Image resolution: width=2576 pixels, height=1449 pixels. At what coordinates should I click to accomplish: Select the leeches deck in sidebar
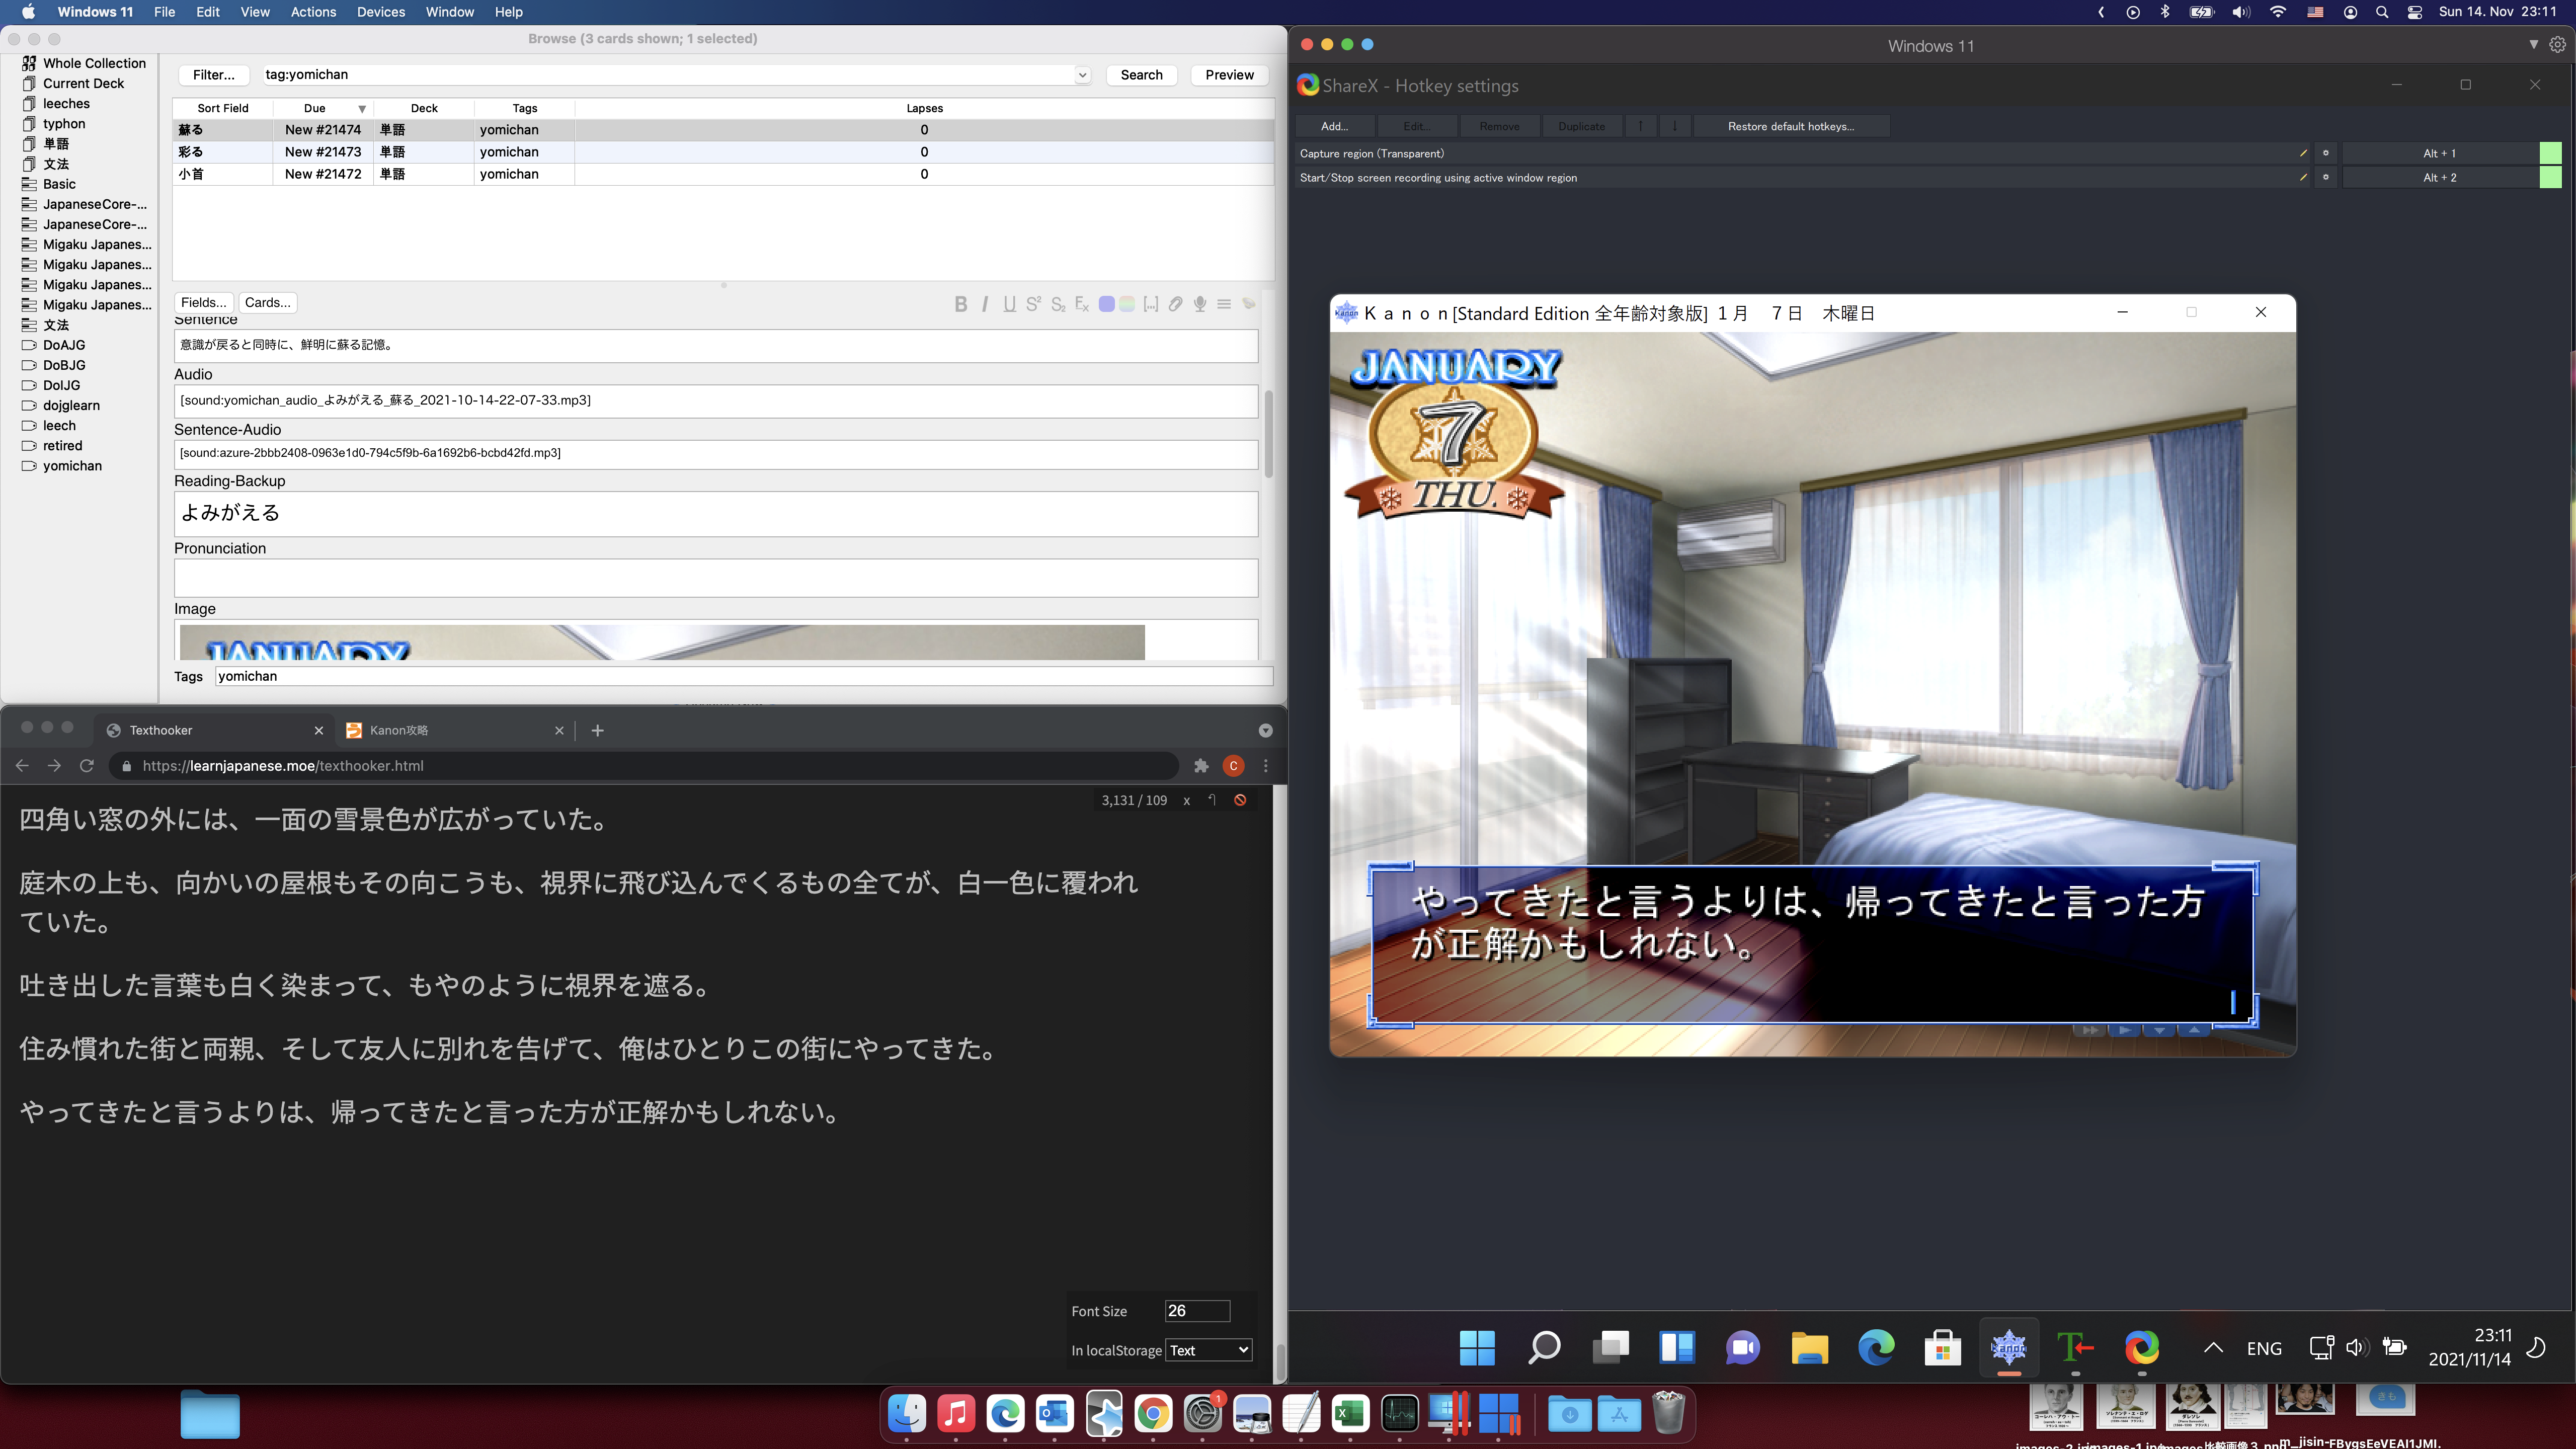[x=66, y=104]
